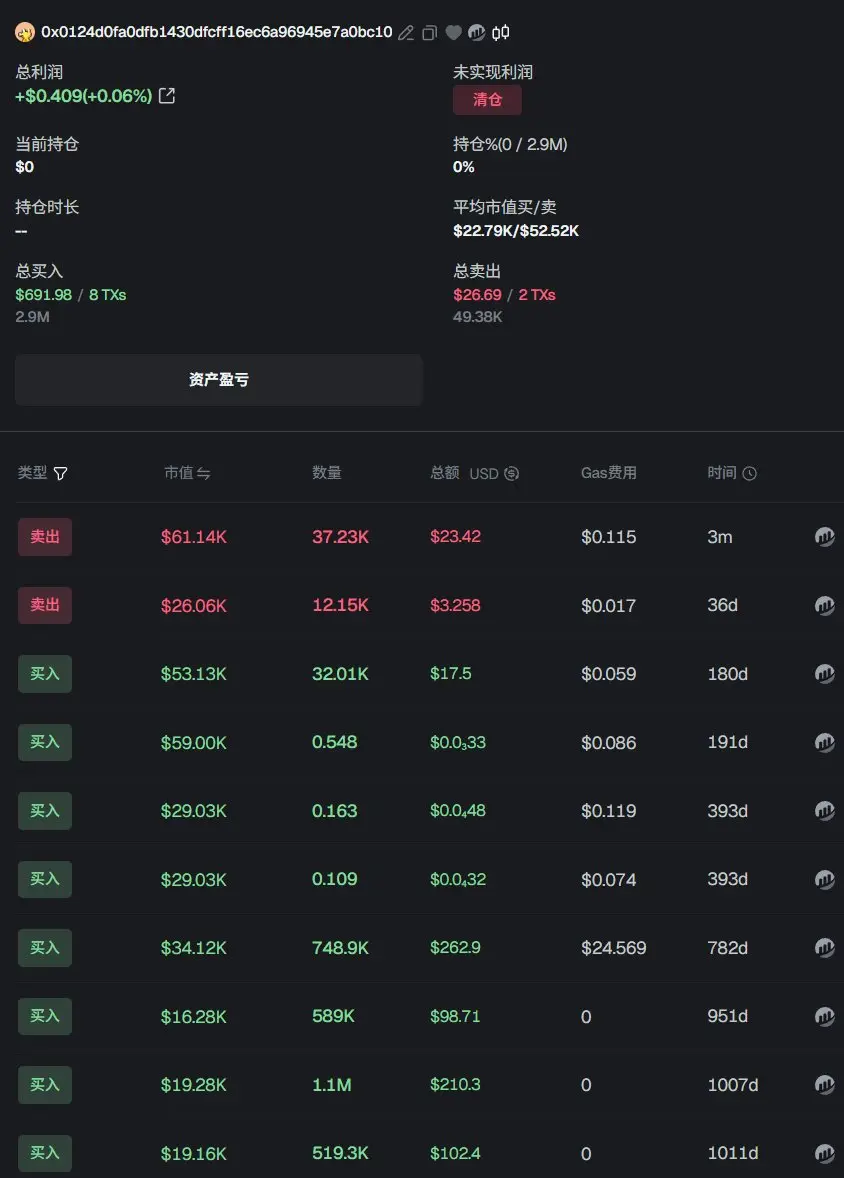
Task: Click the edit pencil icon beside the wallet address
Action: coord(406,32)
